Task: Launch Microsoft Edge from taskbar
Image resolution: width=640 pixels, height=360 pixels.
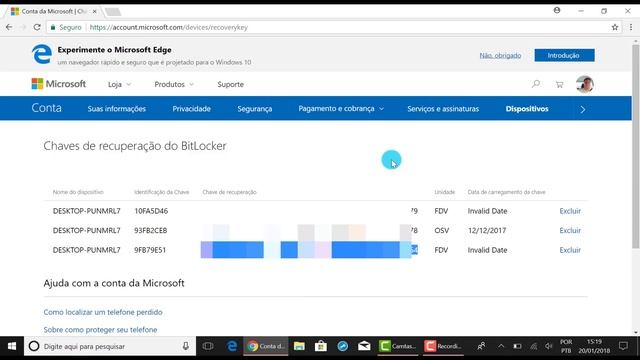Action: tap(232, 347)
